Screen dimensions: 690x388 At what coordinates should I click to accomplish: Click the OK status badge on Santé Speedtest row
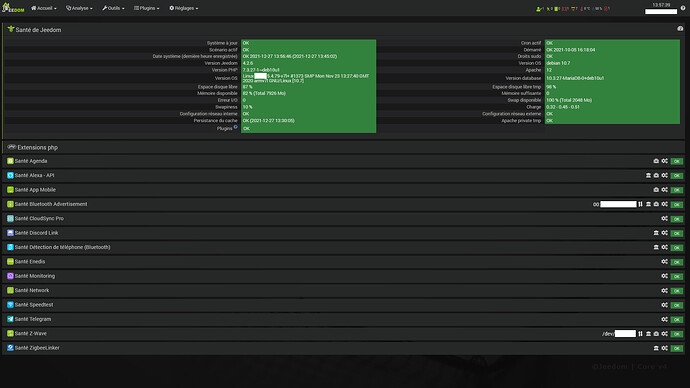(677, 305)
